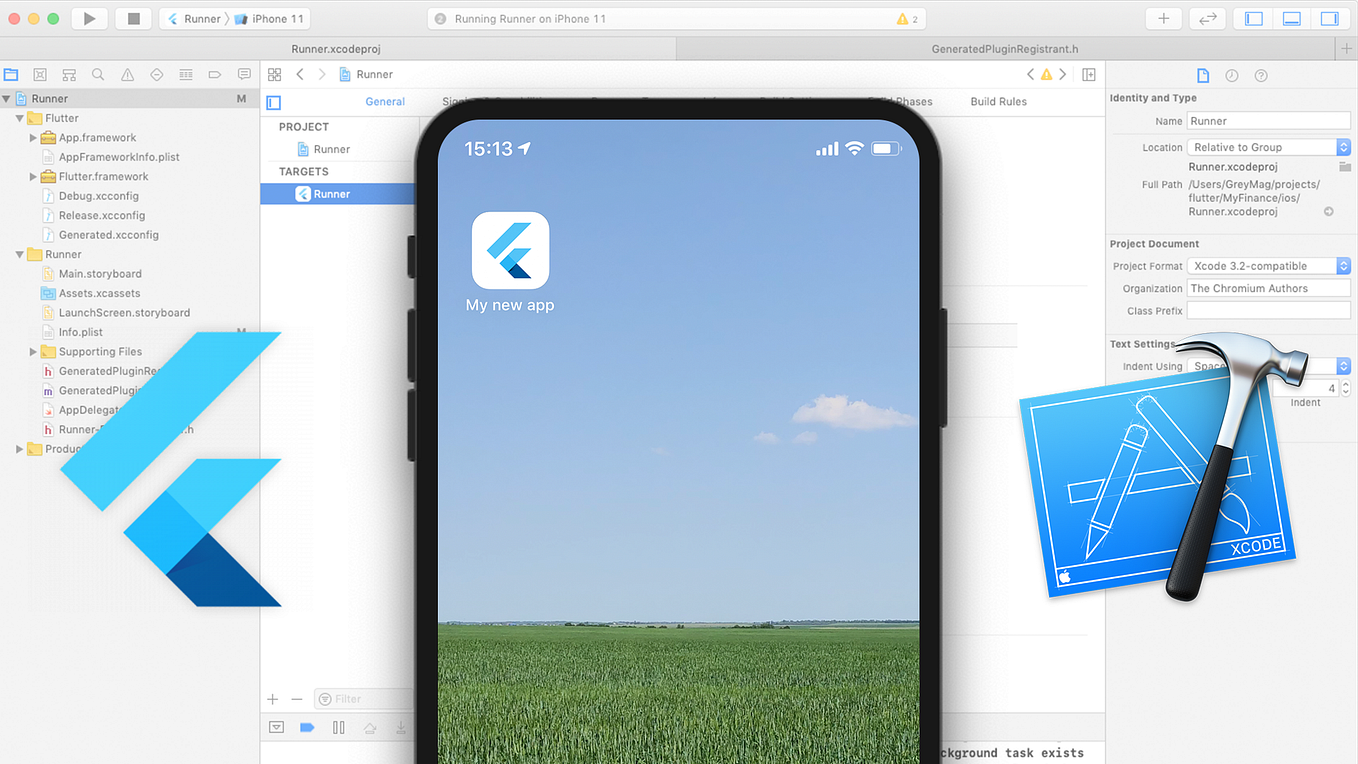Hide the right inspector panel
Screen dimensions: 1358x764
(x=1331, y=18)
